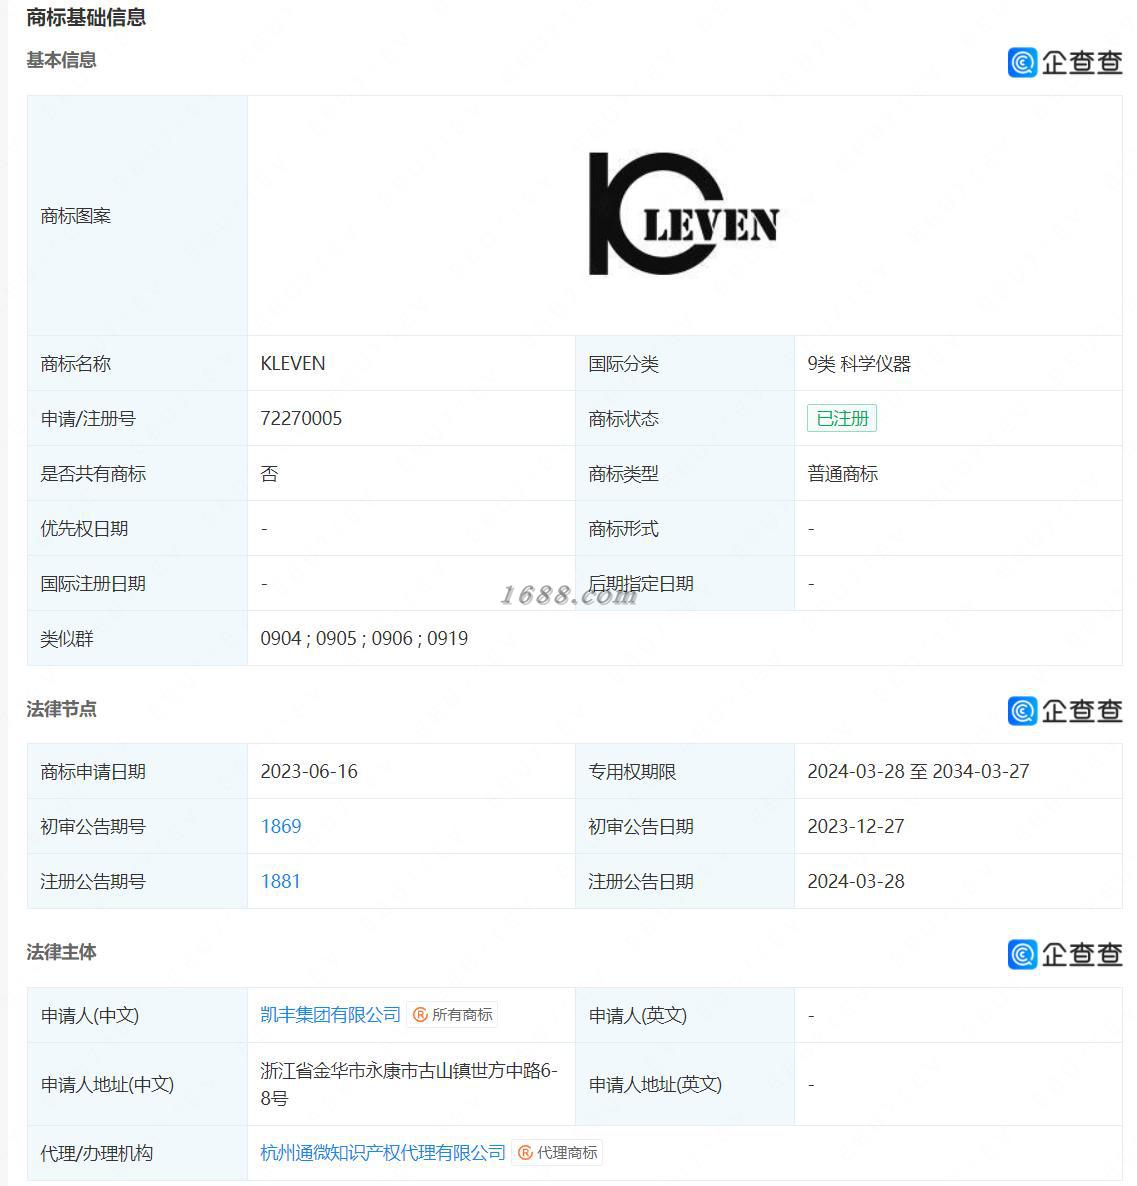Click the 法律主体 section heading
The width and height of the screenshot is (1137, 1186).
pos(61,952)
